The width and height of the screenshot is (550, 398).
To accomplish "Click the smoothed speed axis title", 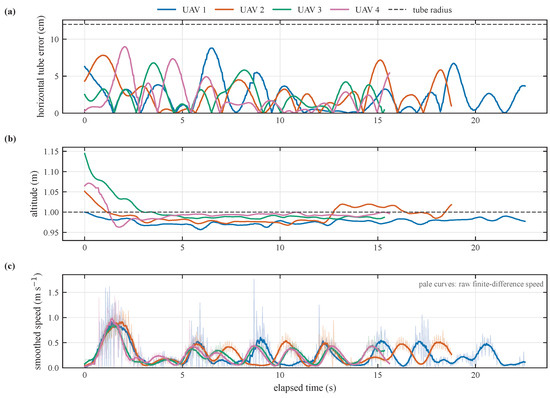I will pyautogui.click(x=37, y=321).
